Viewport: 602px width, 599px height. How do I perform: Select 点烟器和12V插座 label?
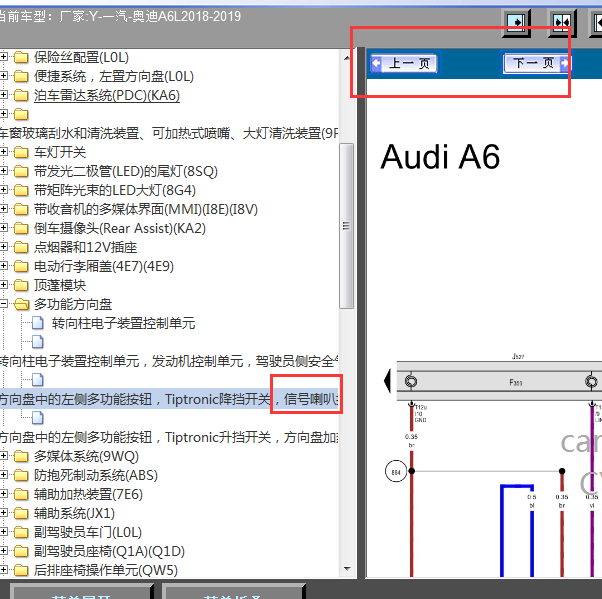85,247
